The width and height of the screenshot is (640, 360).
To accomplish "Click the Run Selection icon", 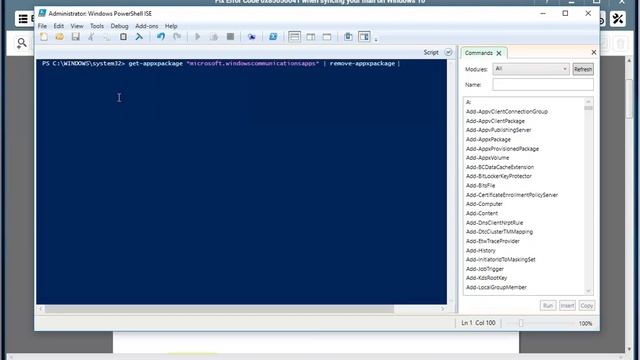I will [x=213, y=37].
